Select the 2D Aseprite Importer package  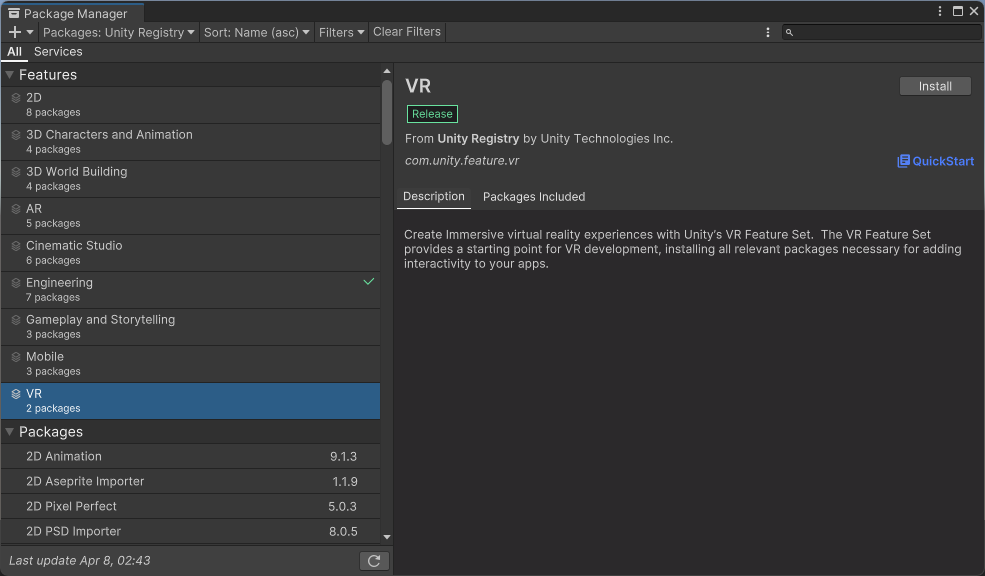(x=190, y=482)
